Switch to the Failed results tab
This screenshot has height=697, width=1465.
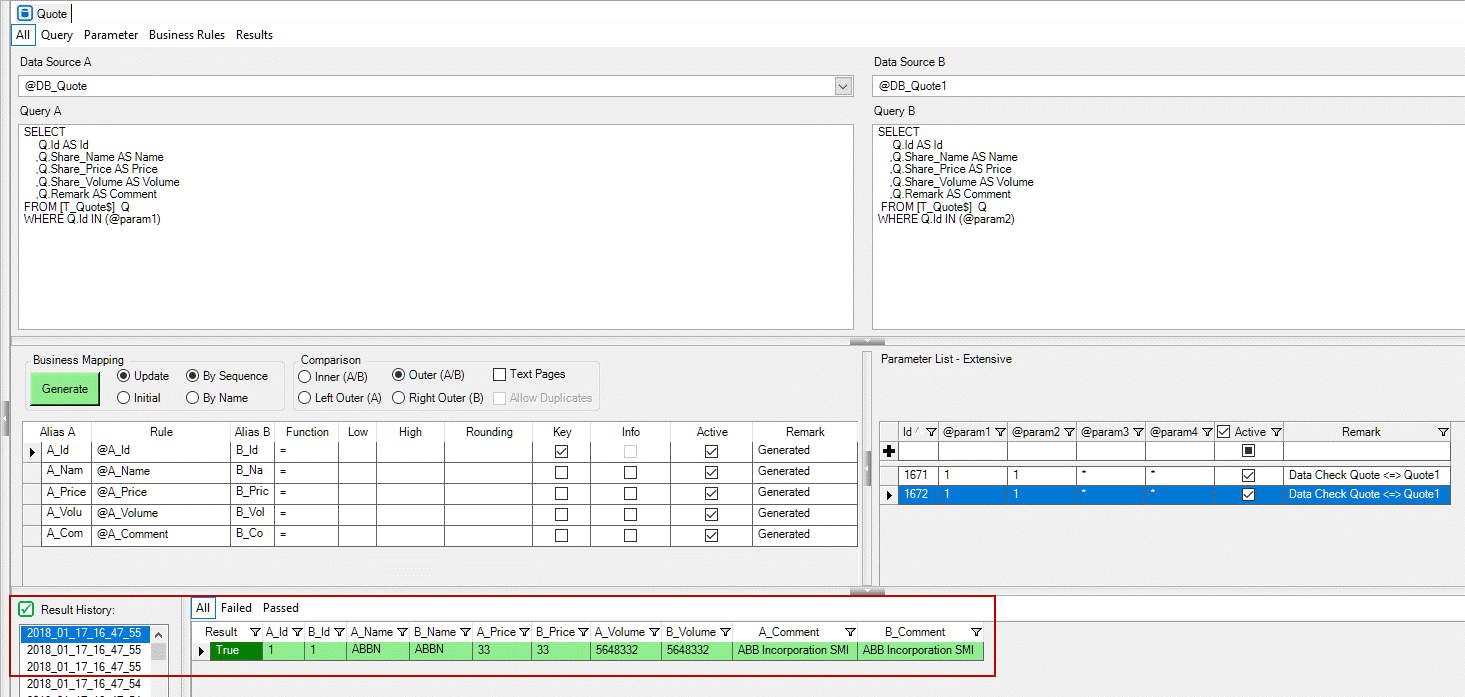tap(236, 607)
